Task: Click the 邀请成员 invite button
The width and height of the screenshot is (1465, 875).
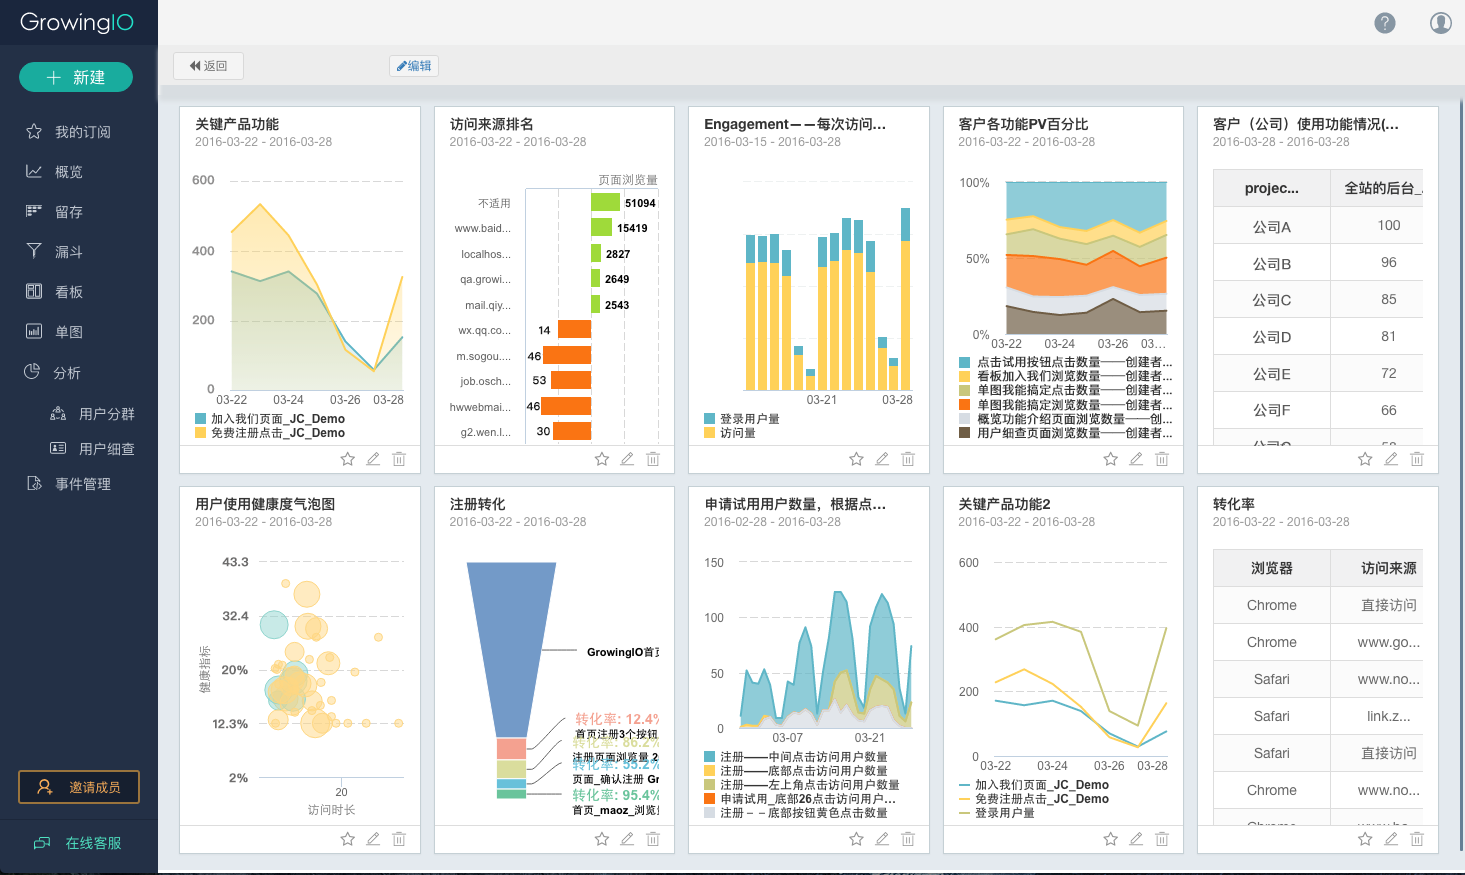Action: tap(79, 787)
